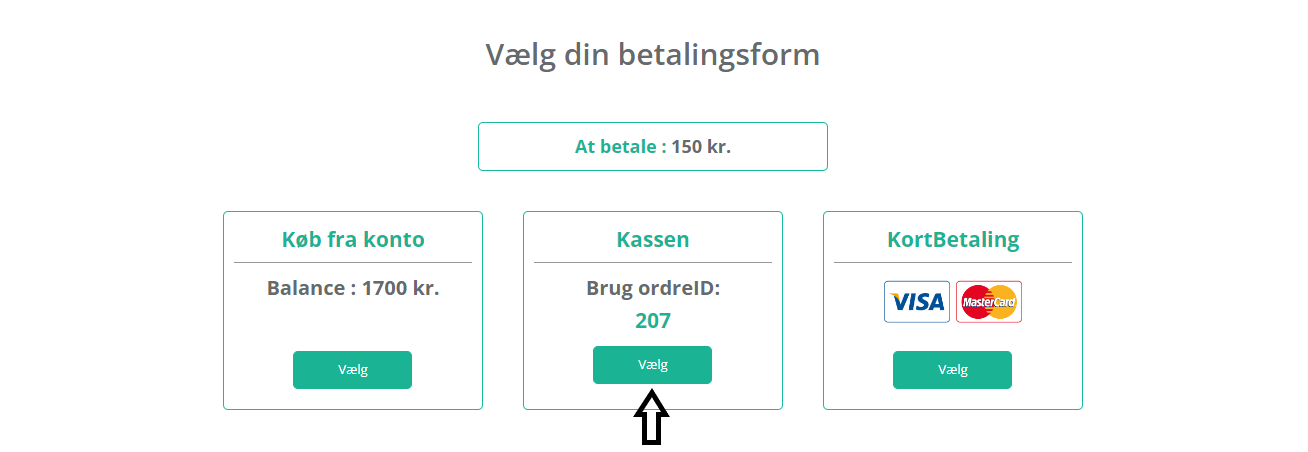The height and width of the screenshot is (452, 1308).
Task: Click the Kassen card title
Action: tap(652, 240)
